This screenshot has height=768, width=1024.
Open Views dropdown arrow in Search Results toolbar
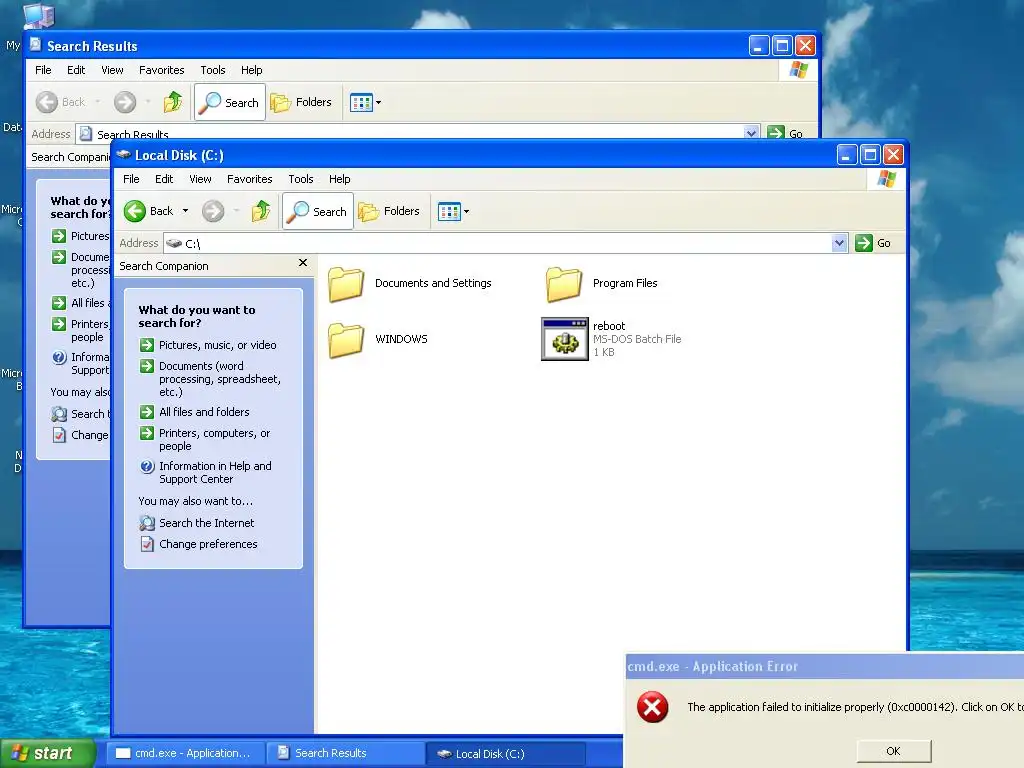pyautogui.click(x=378, y=103)
